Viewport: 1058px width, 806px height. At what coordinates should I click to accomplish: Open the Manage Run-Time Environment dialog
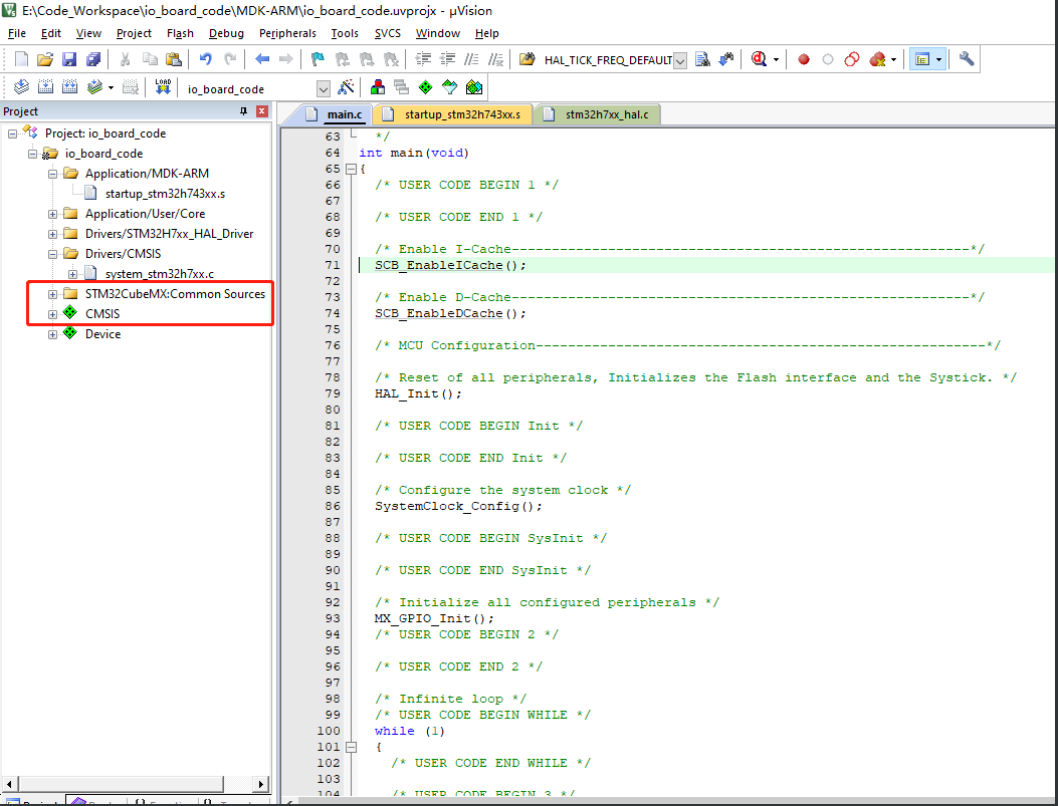pyautogui.click(x=425, y=87)
